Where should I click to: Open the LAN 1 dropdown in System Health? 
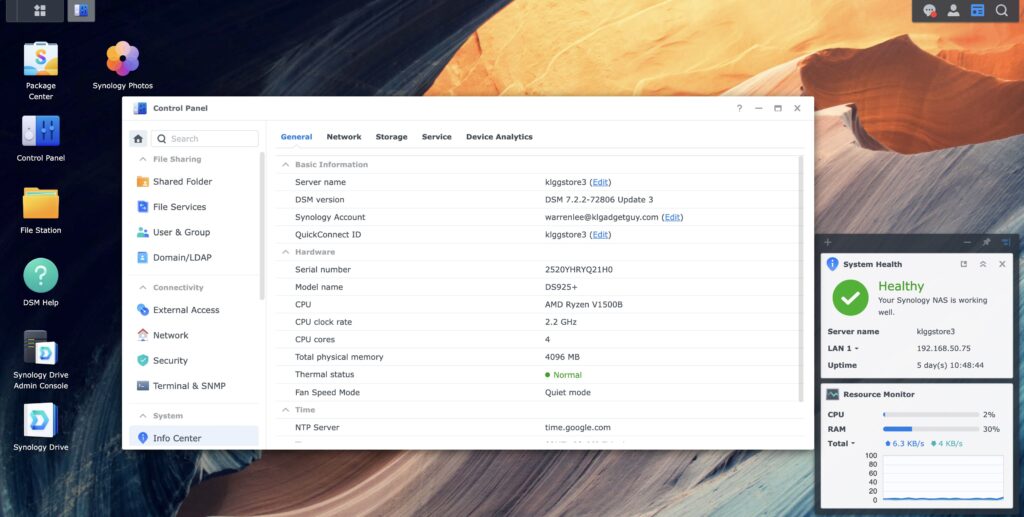[843, 348]
